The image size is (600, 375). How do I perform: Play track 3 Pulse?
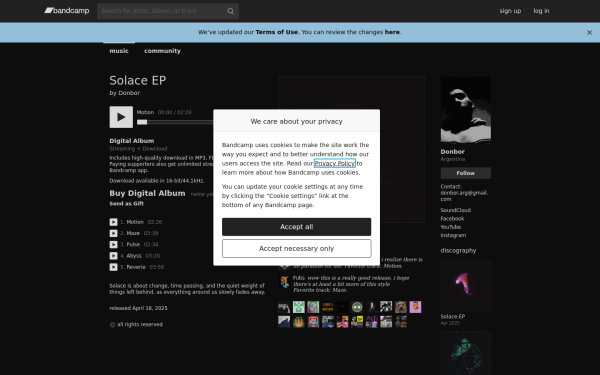pyautogui.click(x=113, y=245)
